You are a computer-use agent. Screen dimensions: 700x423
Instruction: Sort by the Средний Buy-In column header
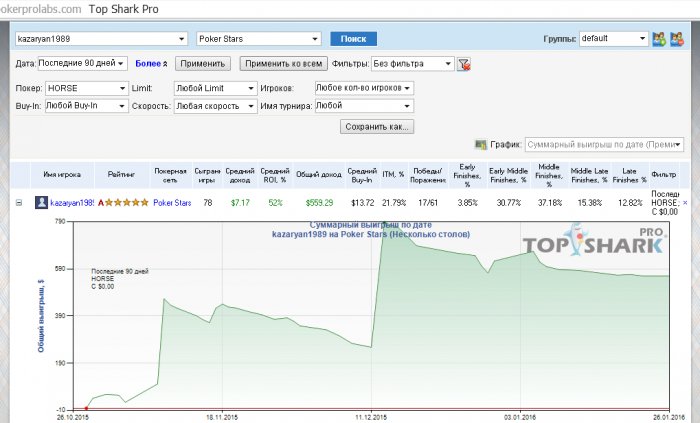coord(362,175)
